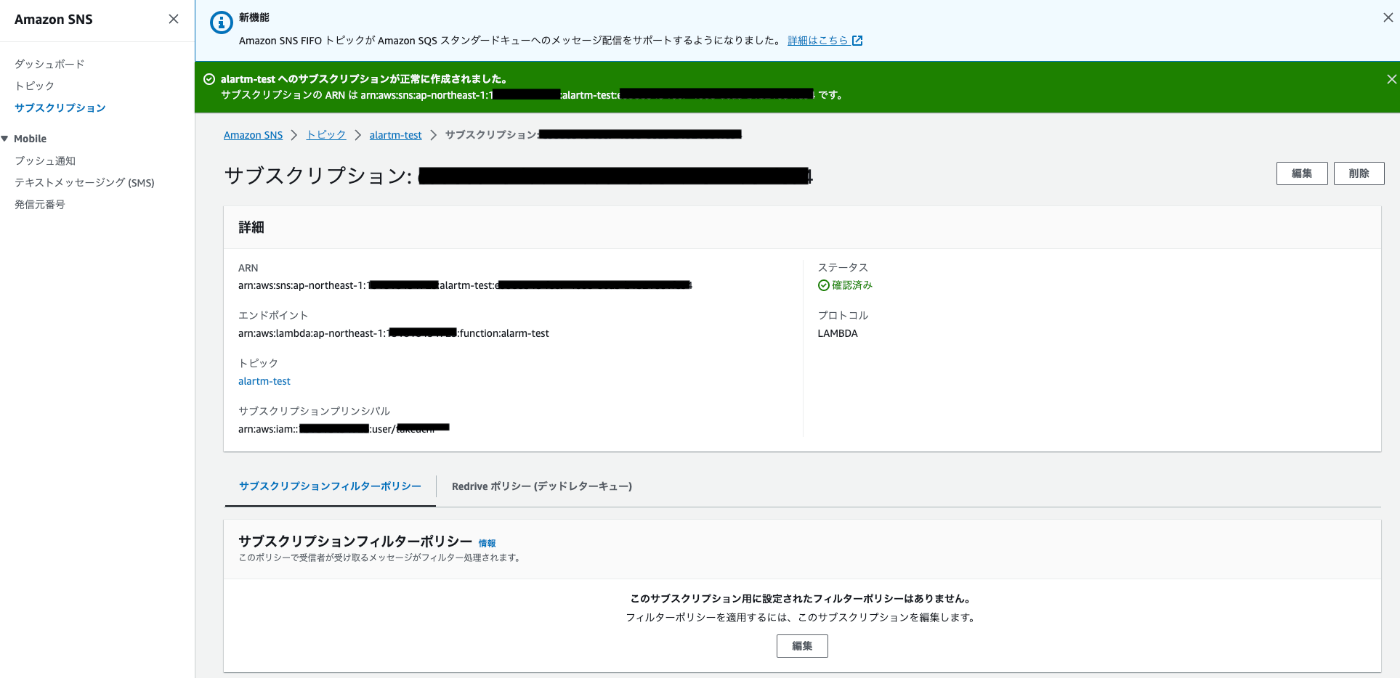The width and height of the screenshot is (1400, 678).
Task: Click the Mobile section heading
Action: [30, 139]
